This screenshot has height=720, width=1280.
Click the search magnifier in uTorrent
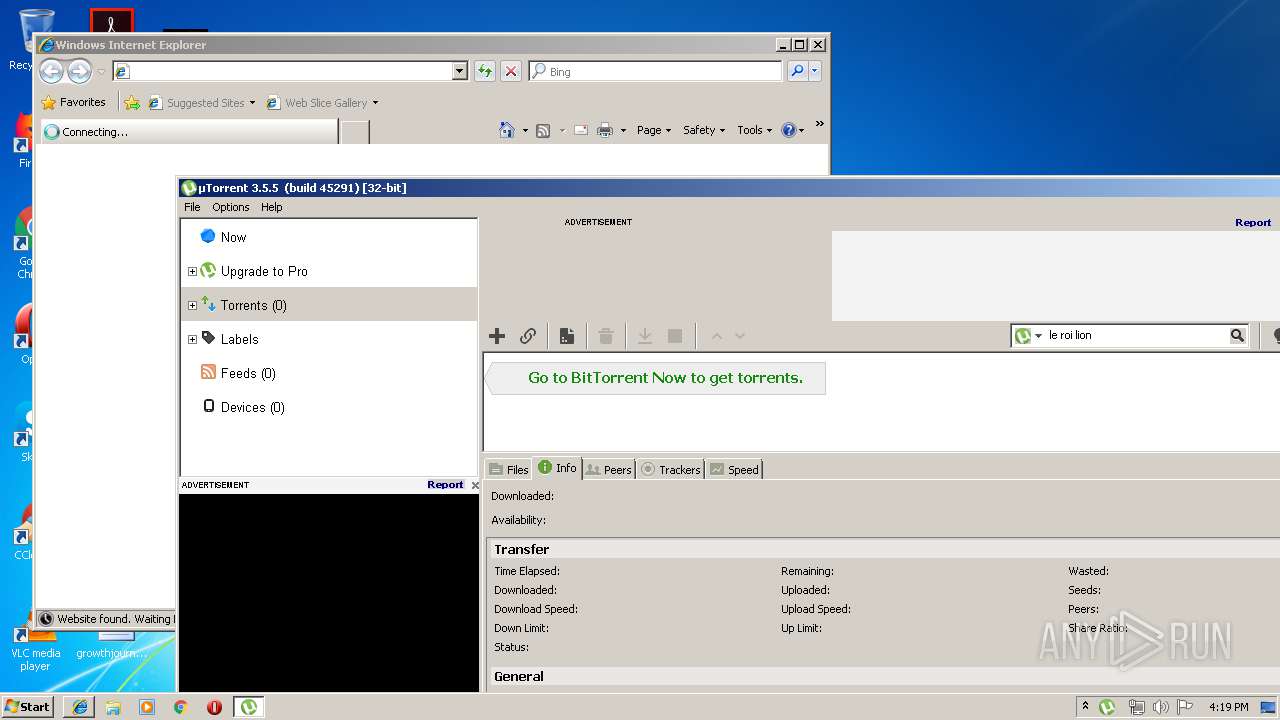click(1237, 336)
